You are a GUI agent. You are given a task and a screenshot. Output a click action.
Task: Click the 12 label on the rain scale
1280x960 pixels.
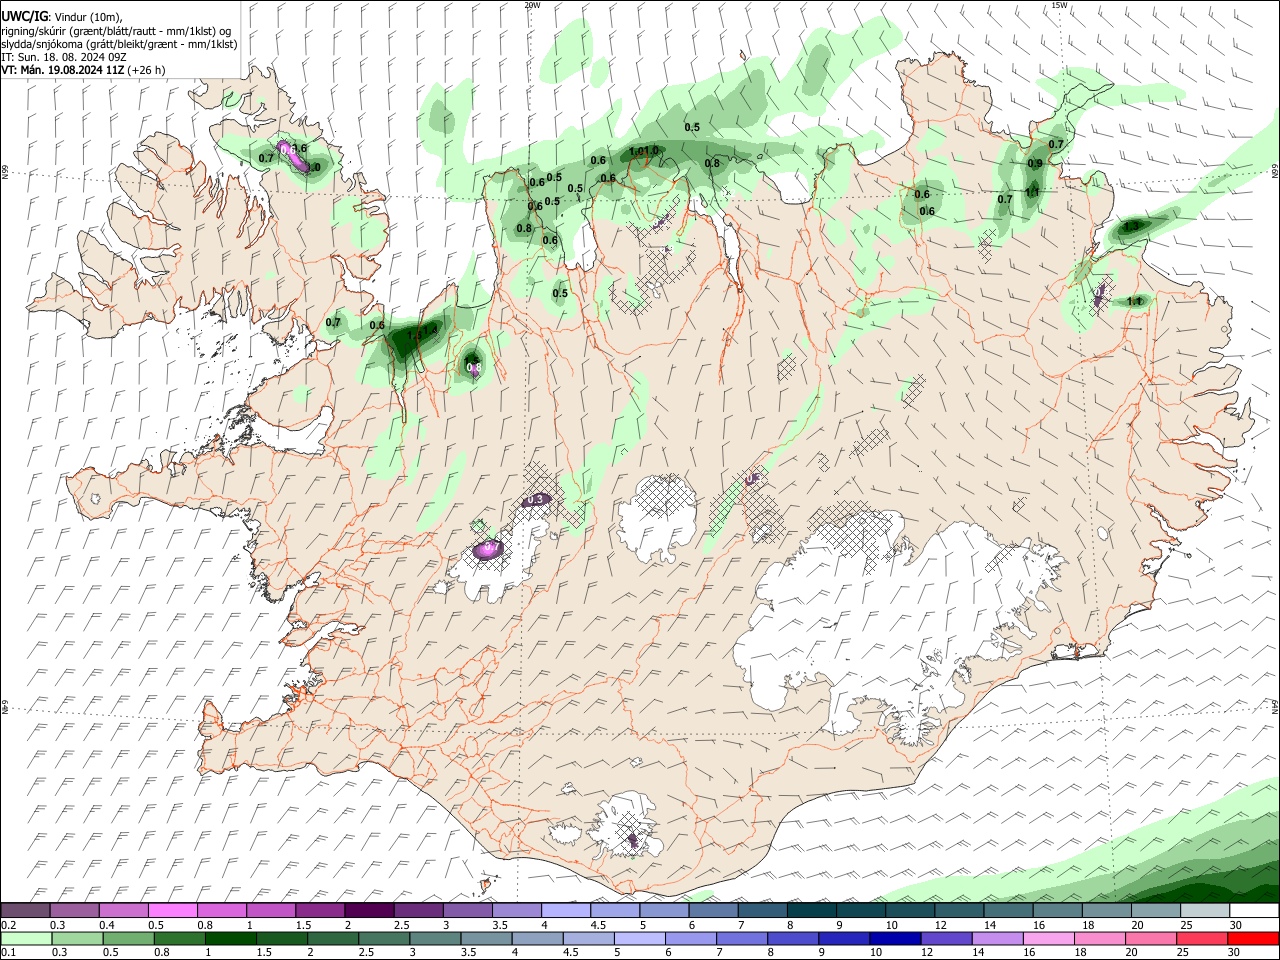pyautogui.click(x=925, y=953)
